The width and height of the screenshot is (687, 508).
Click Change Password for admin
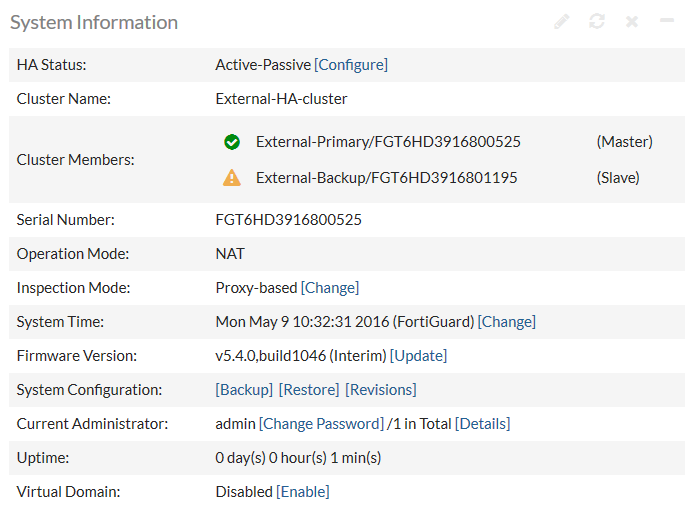(321, 423)
